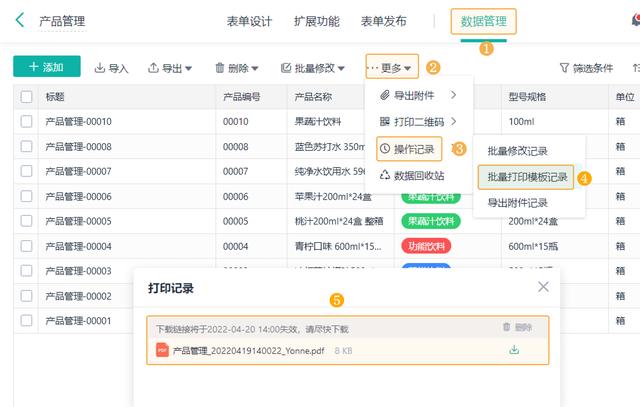Toggle the select-all checkbox in table header

tap(27, 97)
